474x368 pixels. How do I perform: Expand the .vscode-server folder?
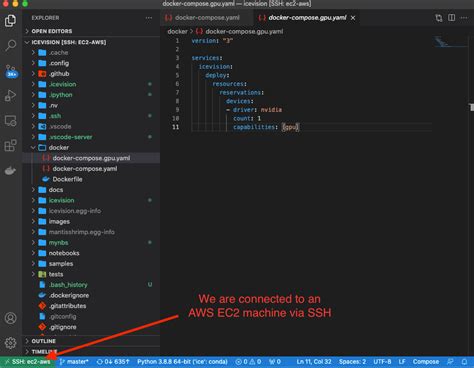(91, 137)
